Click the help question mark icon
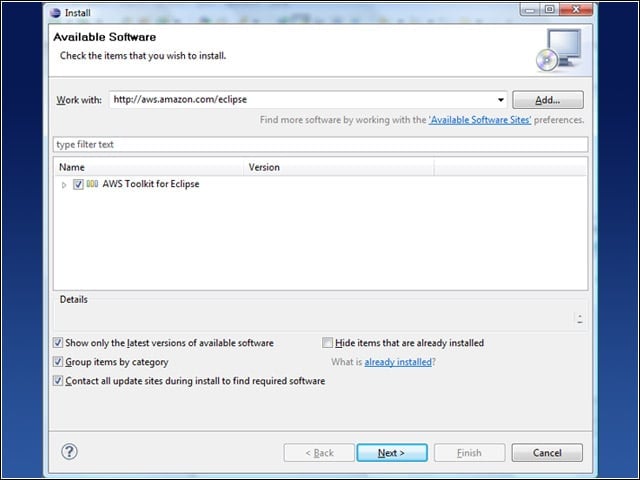 tap(69, 452)
